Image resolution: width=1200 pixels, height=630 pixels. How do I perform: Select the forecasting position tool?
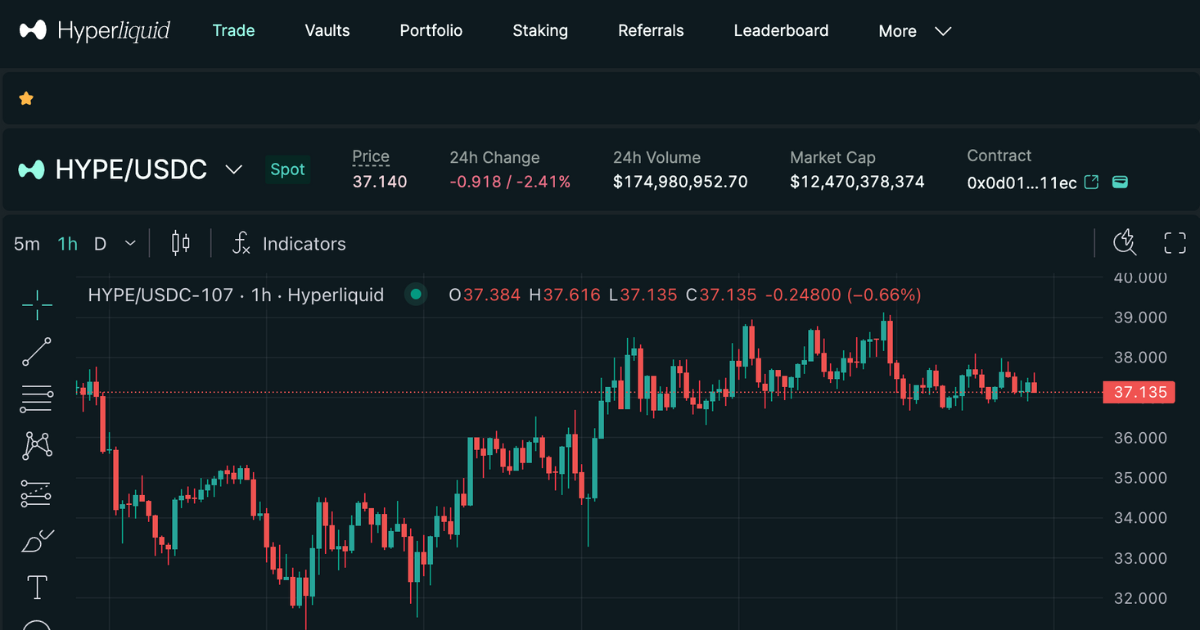point(37,493)
